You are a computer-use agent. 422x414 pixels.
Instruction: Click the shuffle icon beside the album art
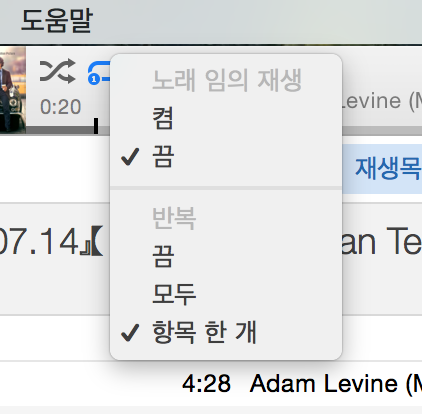pyautogui.click(x=57, y=71)
